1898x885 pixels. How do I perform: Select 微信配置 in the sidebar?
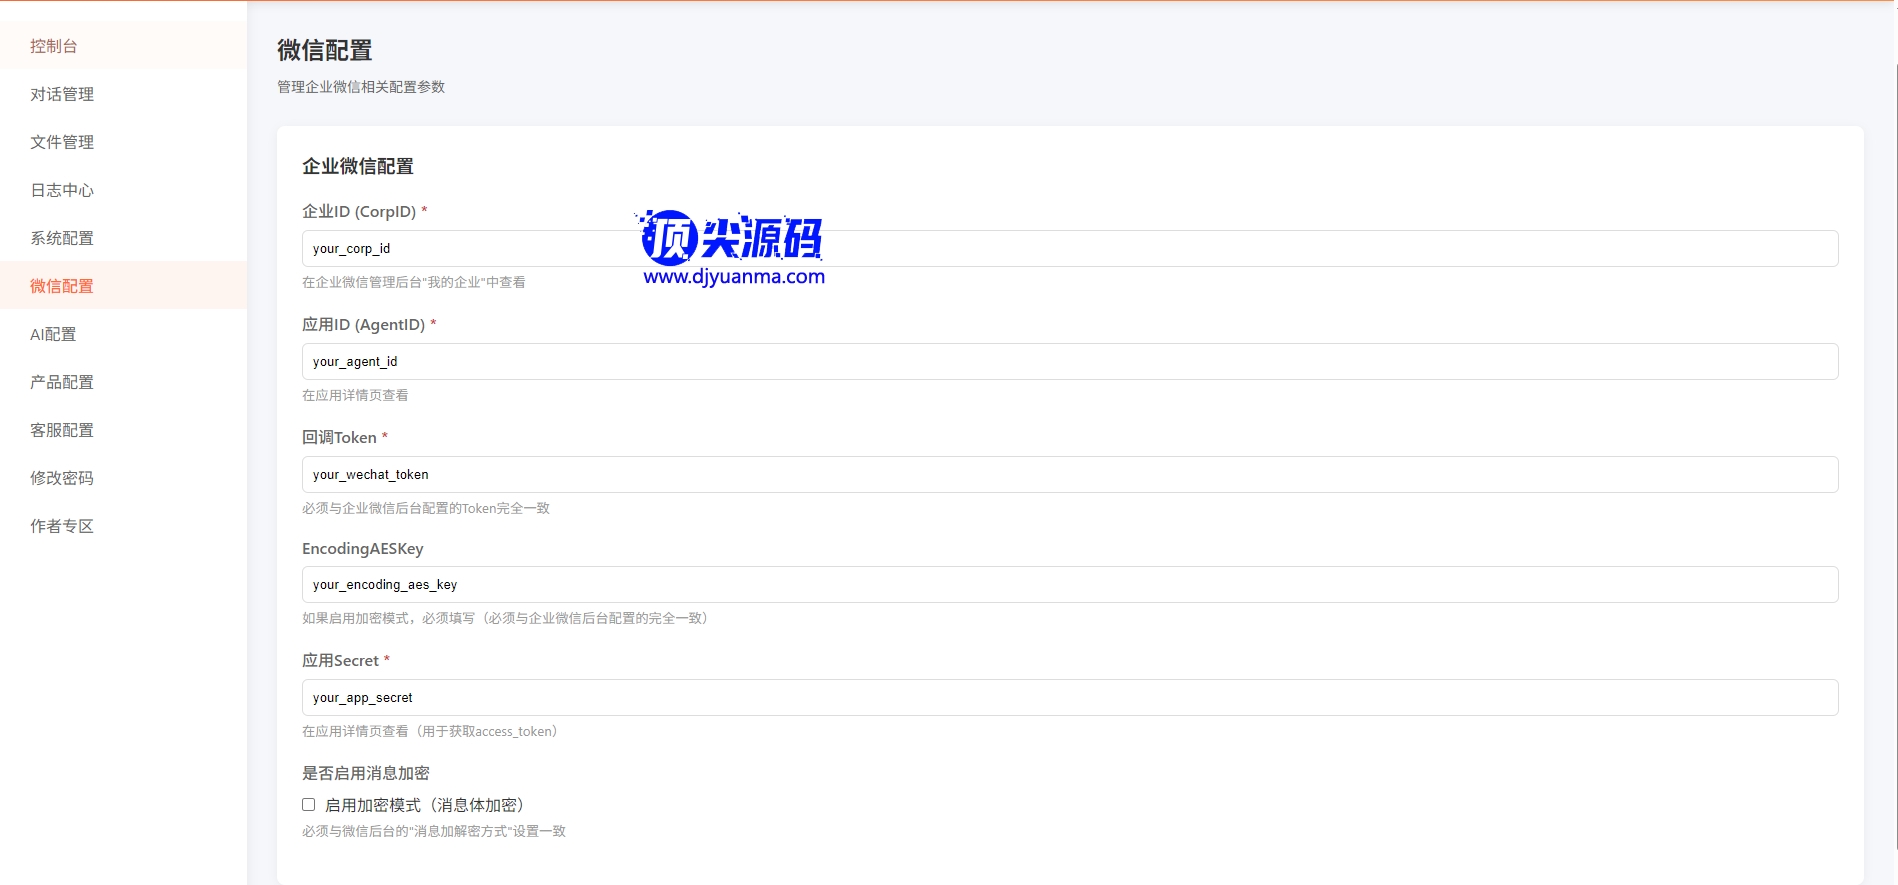(x=62, y=286)
